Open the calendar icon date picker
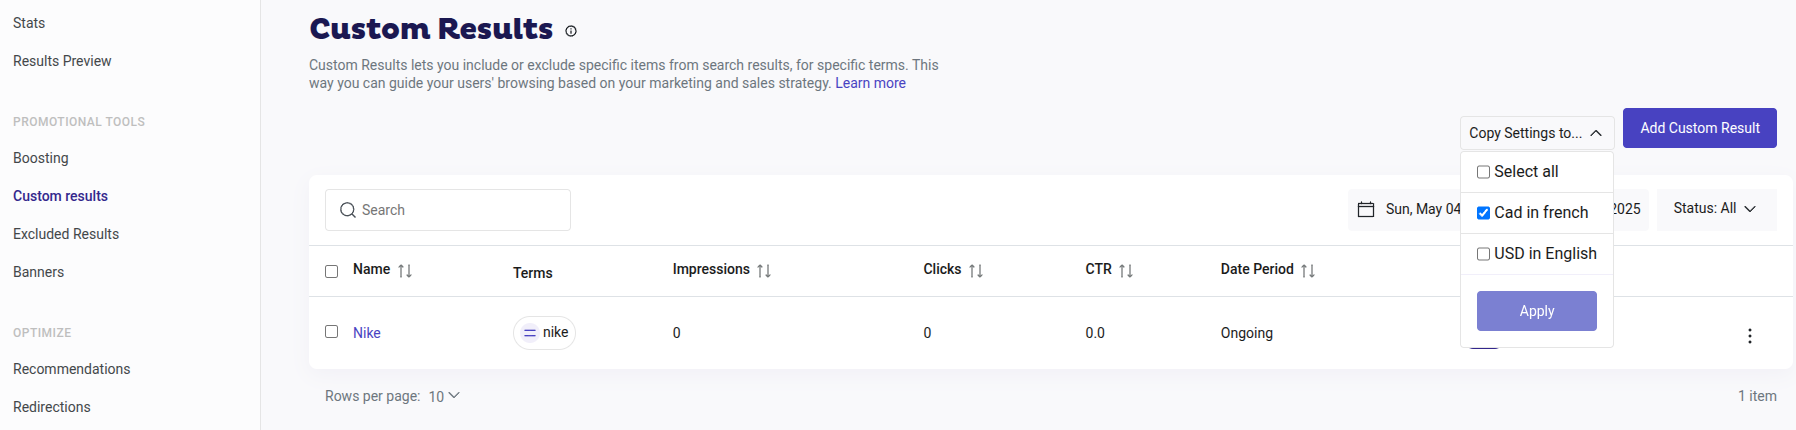 pos(1366,209)
